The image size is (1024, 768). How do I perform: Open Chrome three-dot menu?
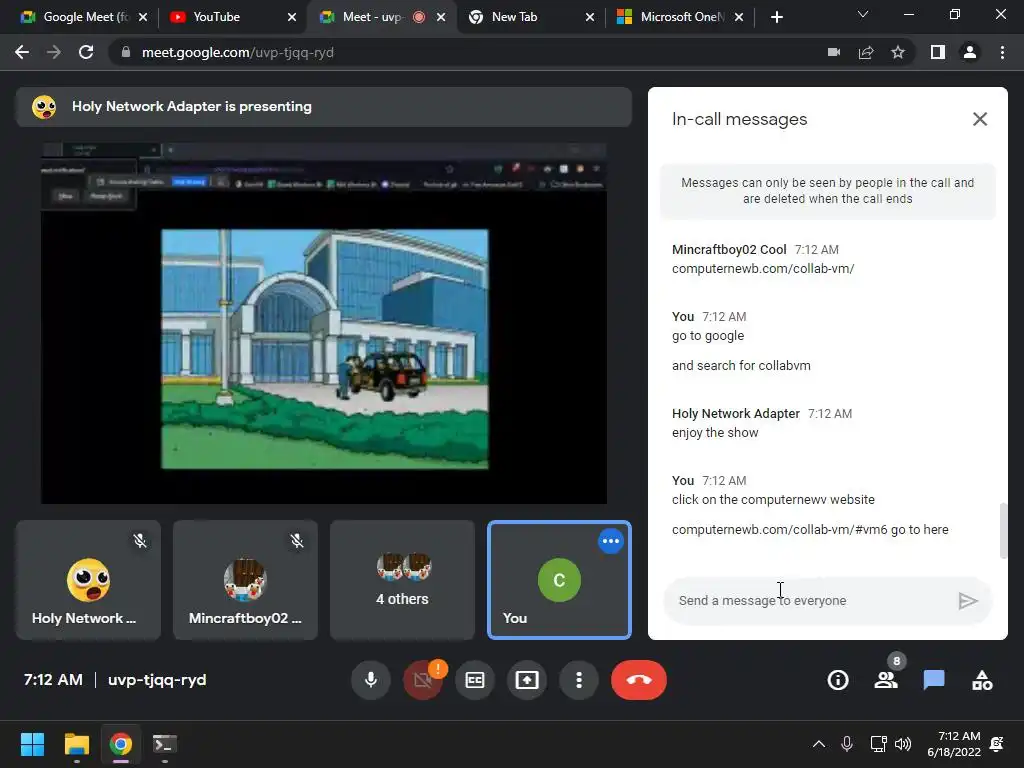click(1002, 52)
